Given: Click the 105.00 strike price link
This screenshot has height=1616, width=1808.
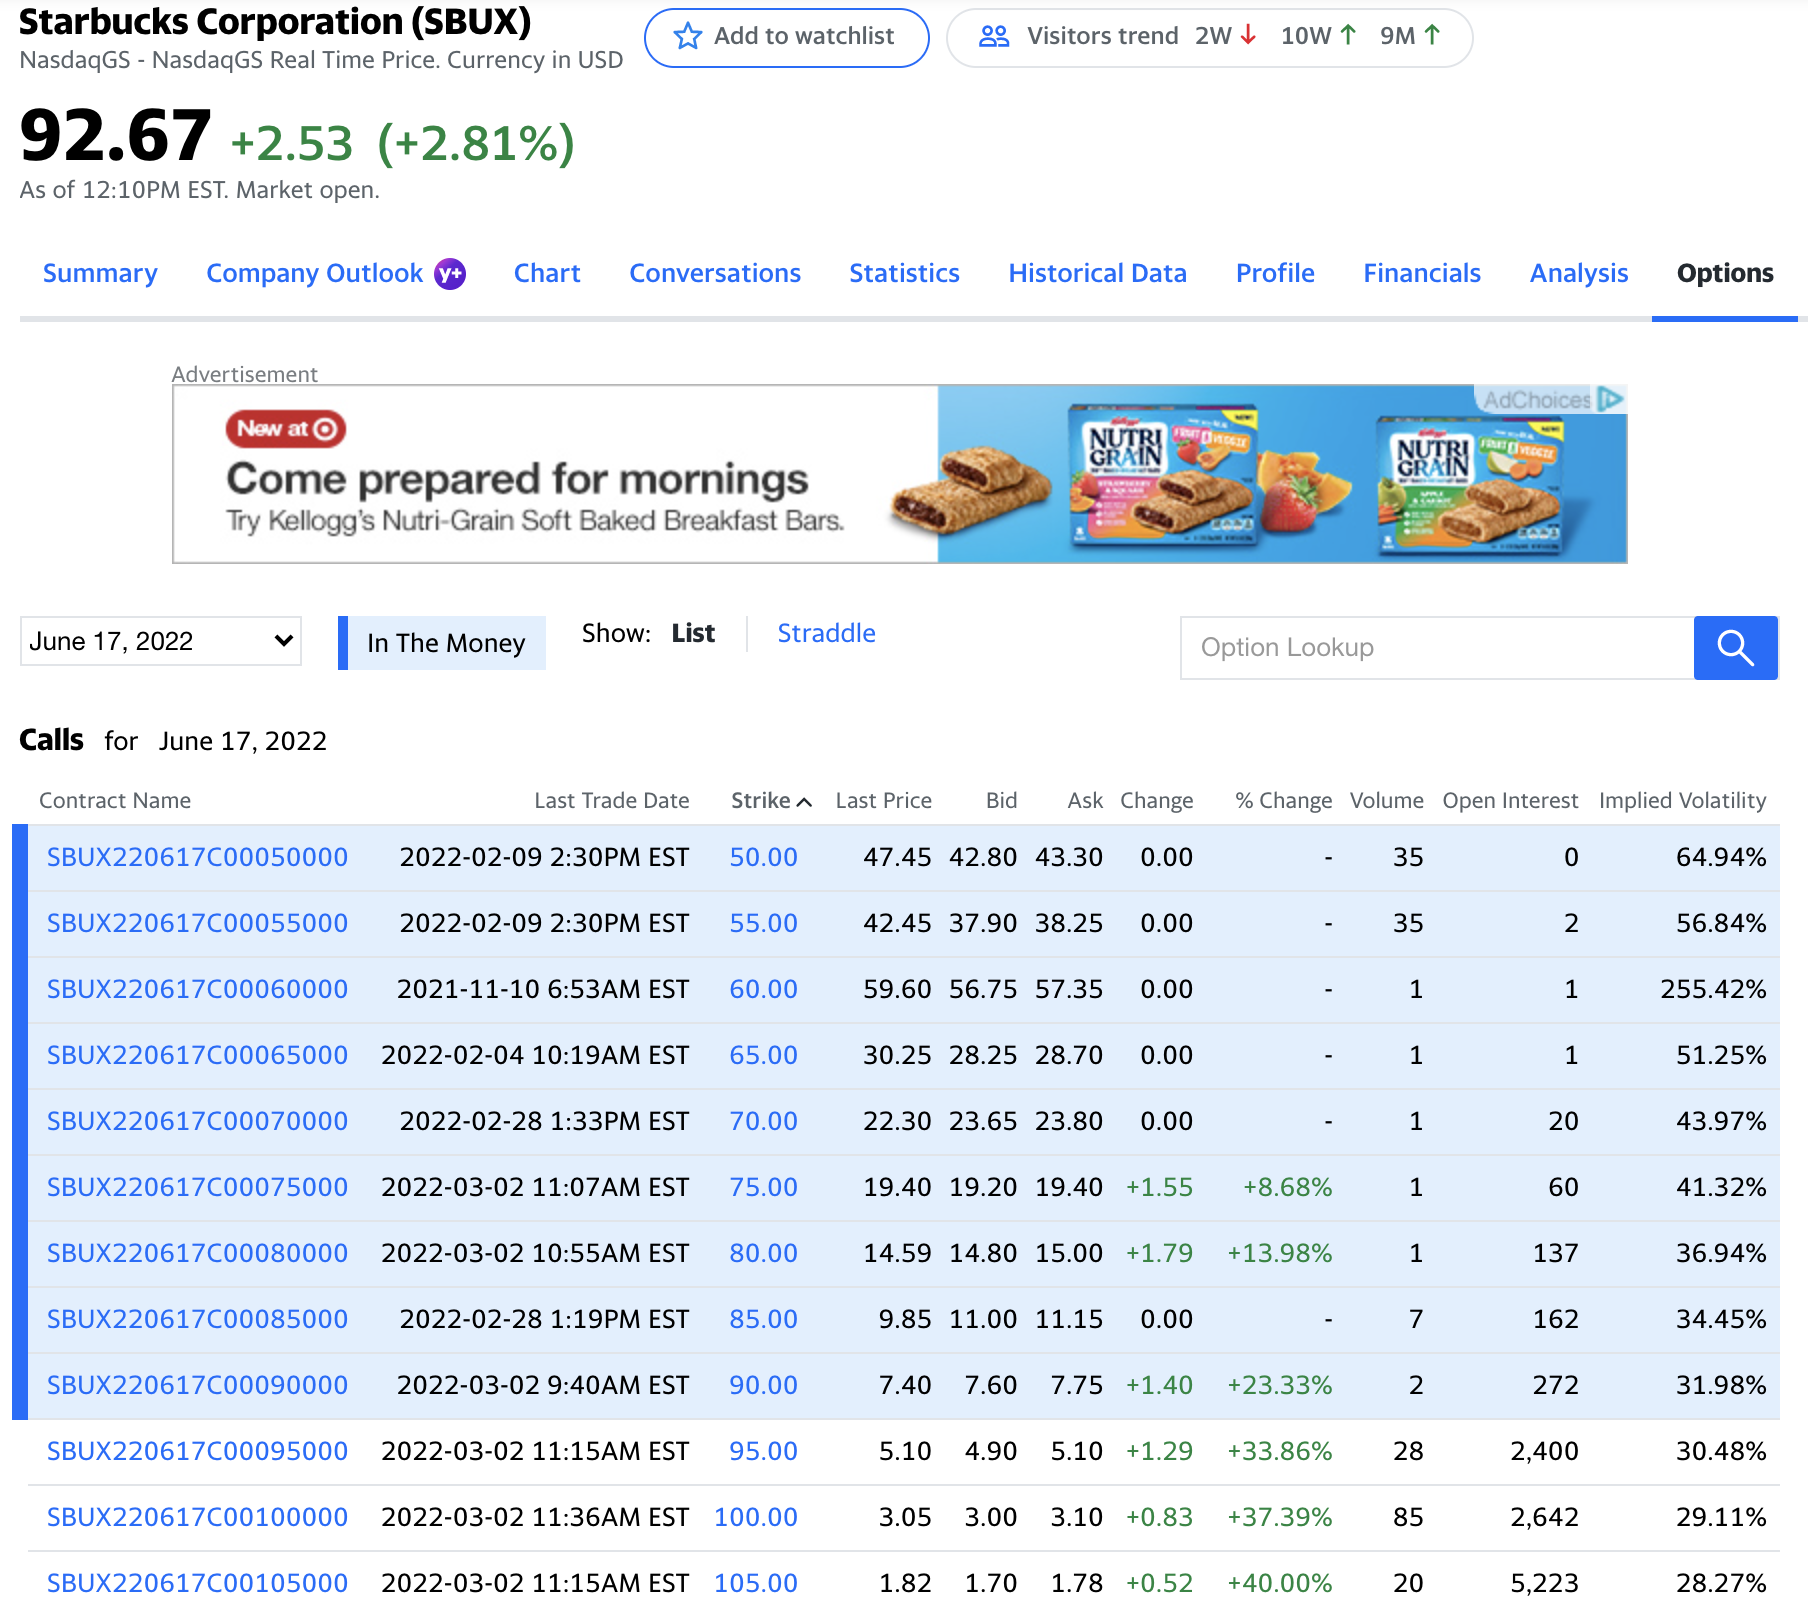Looking at the screenshot, I should [756, 1583].
